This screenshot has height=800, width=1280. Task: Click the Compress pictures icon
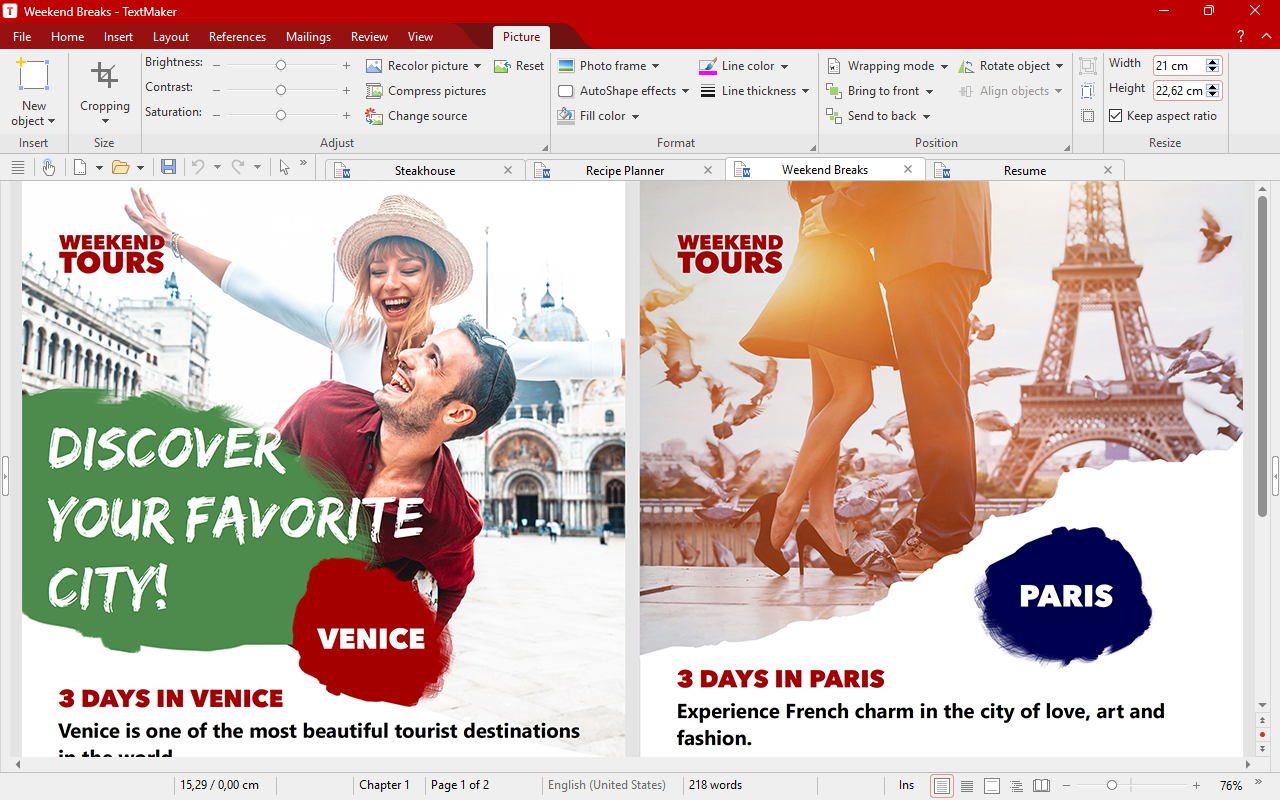[x=374, y=91]
